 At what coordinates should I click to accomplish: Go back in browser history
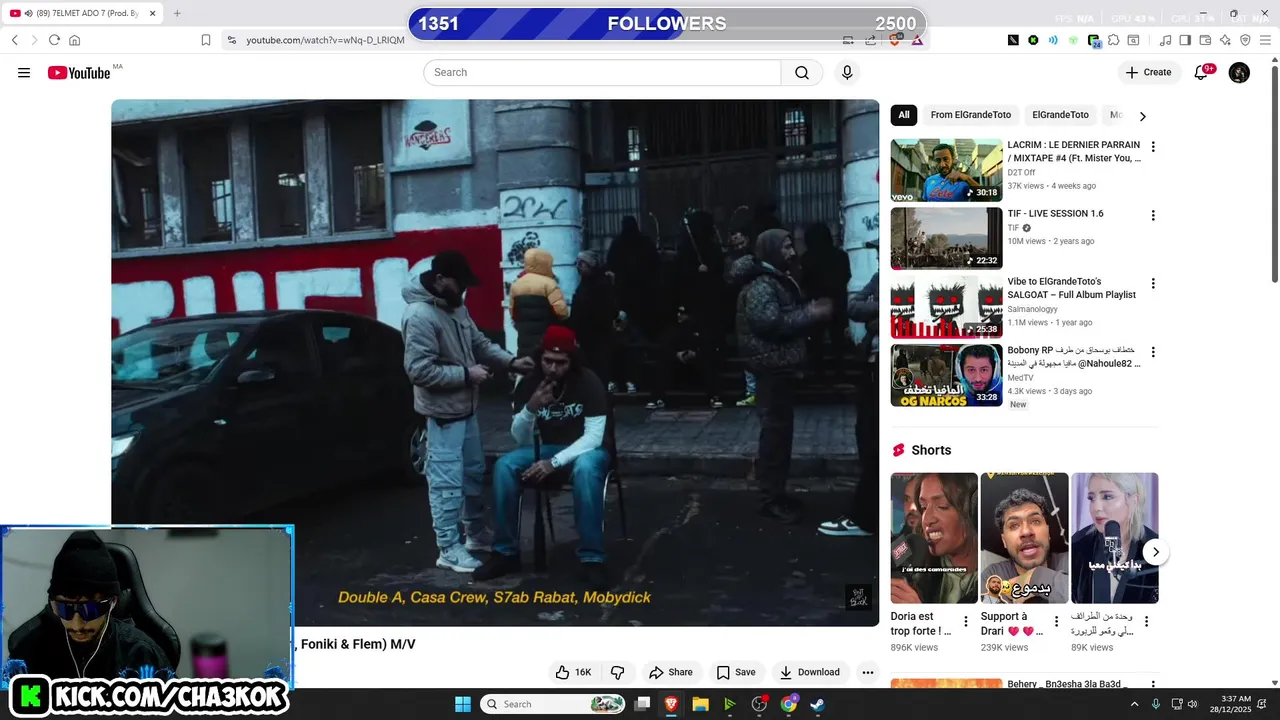coord(15,40)
